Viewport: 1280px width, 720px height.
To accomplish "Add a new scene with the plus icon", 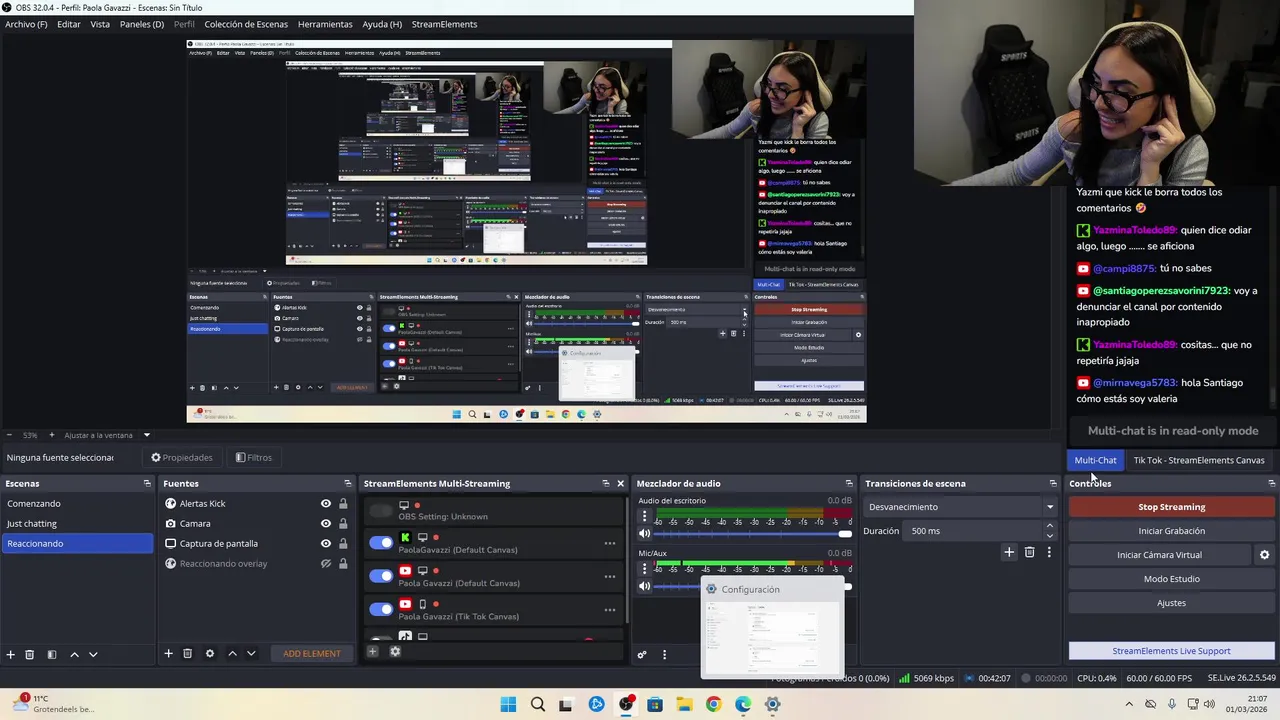I will pos(11,654).
